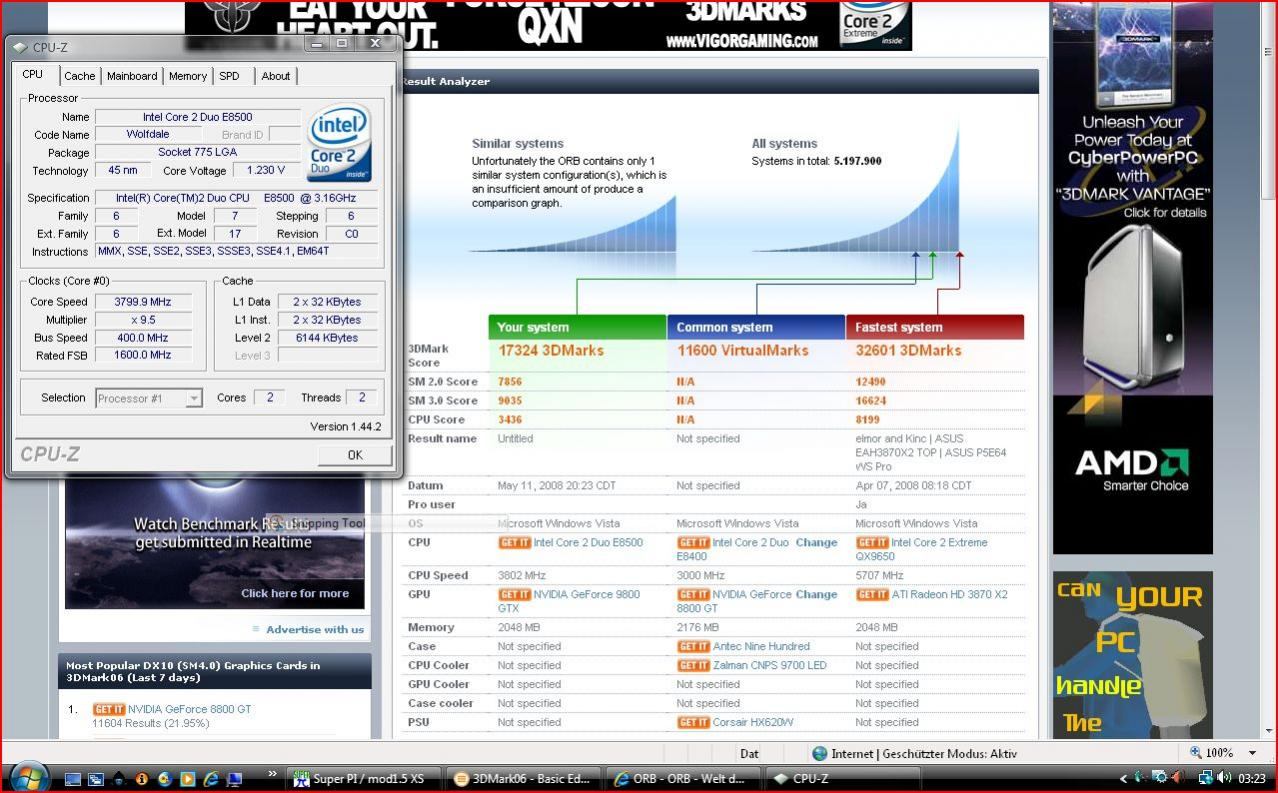This screenshot has height=793, width=1278.
Task: Switch to ORB browser window in taskbar
Action: (685, 779)
